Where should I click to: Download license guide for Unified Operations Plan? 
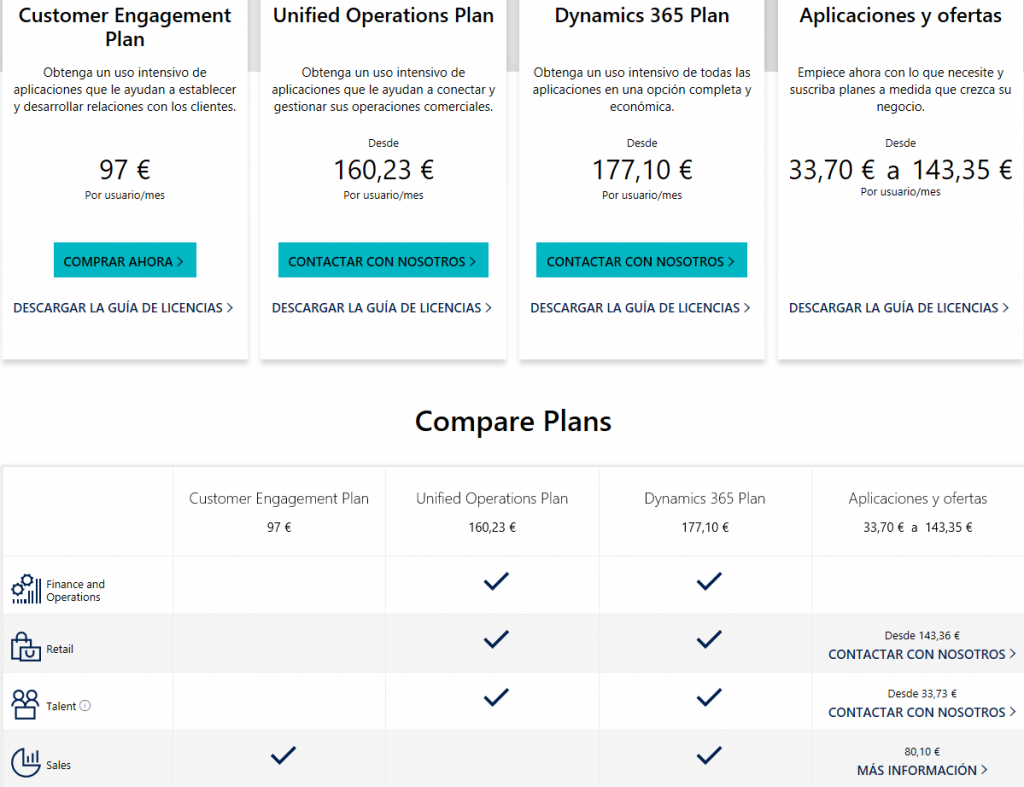tap(382, 308)
